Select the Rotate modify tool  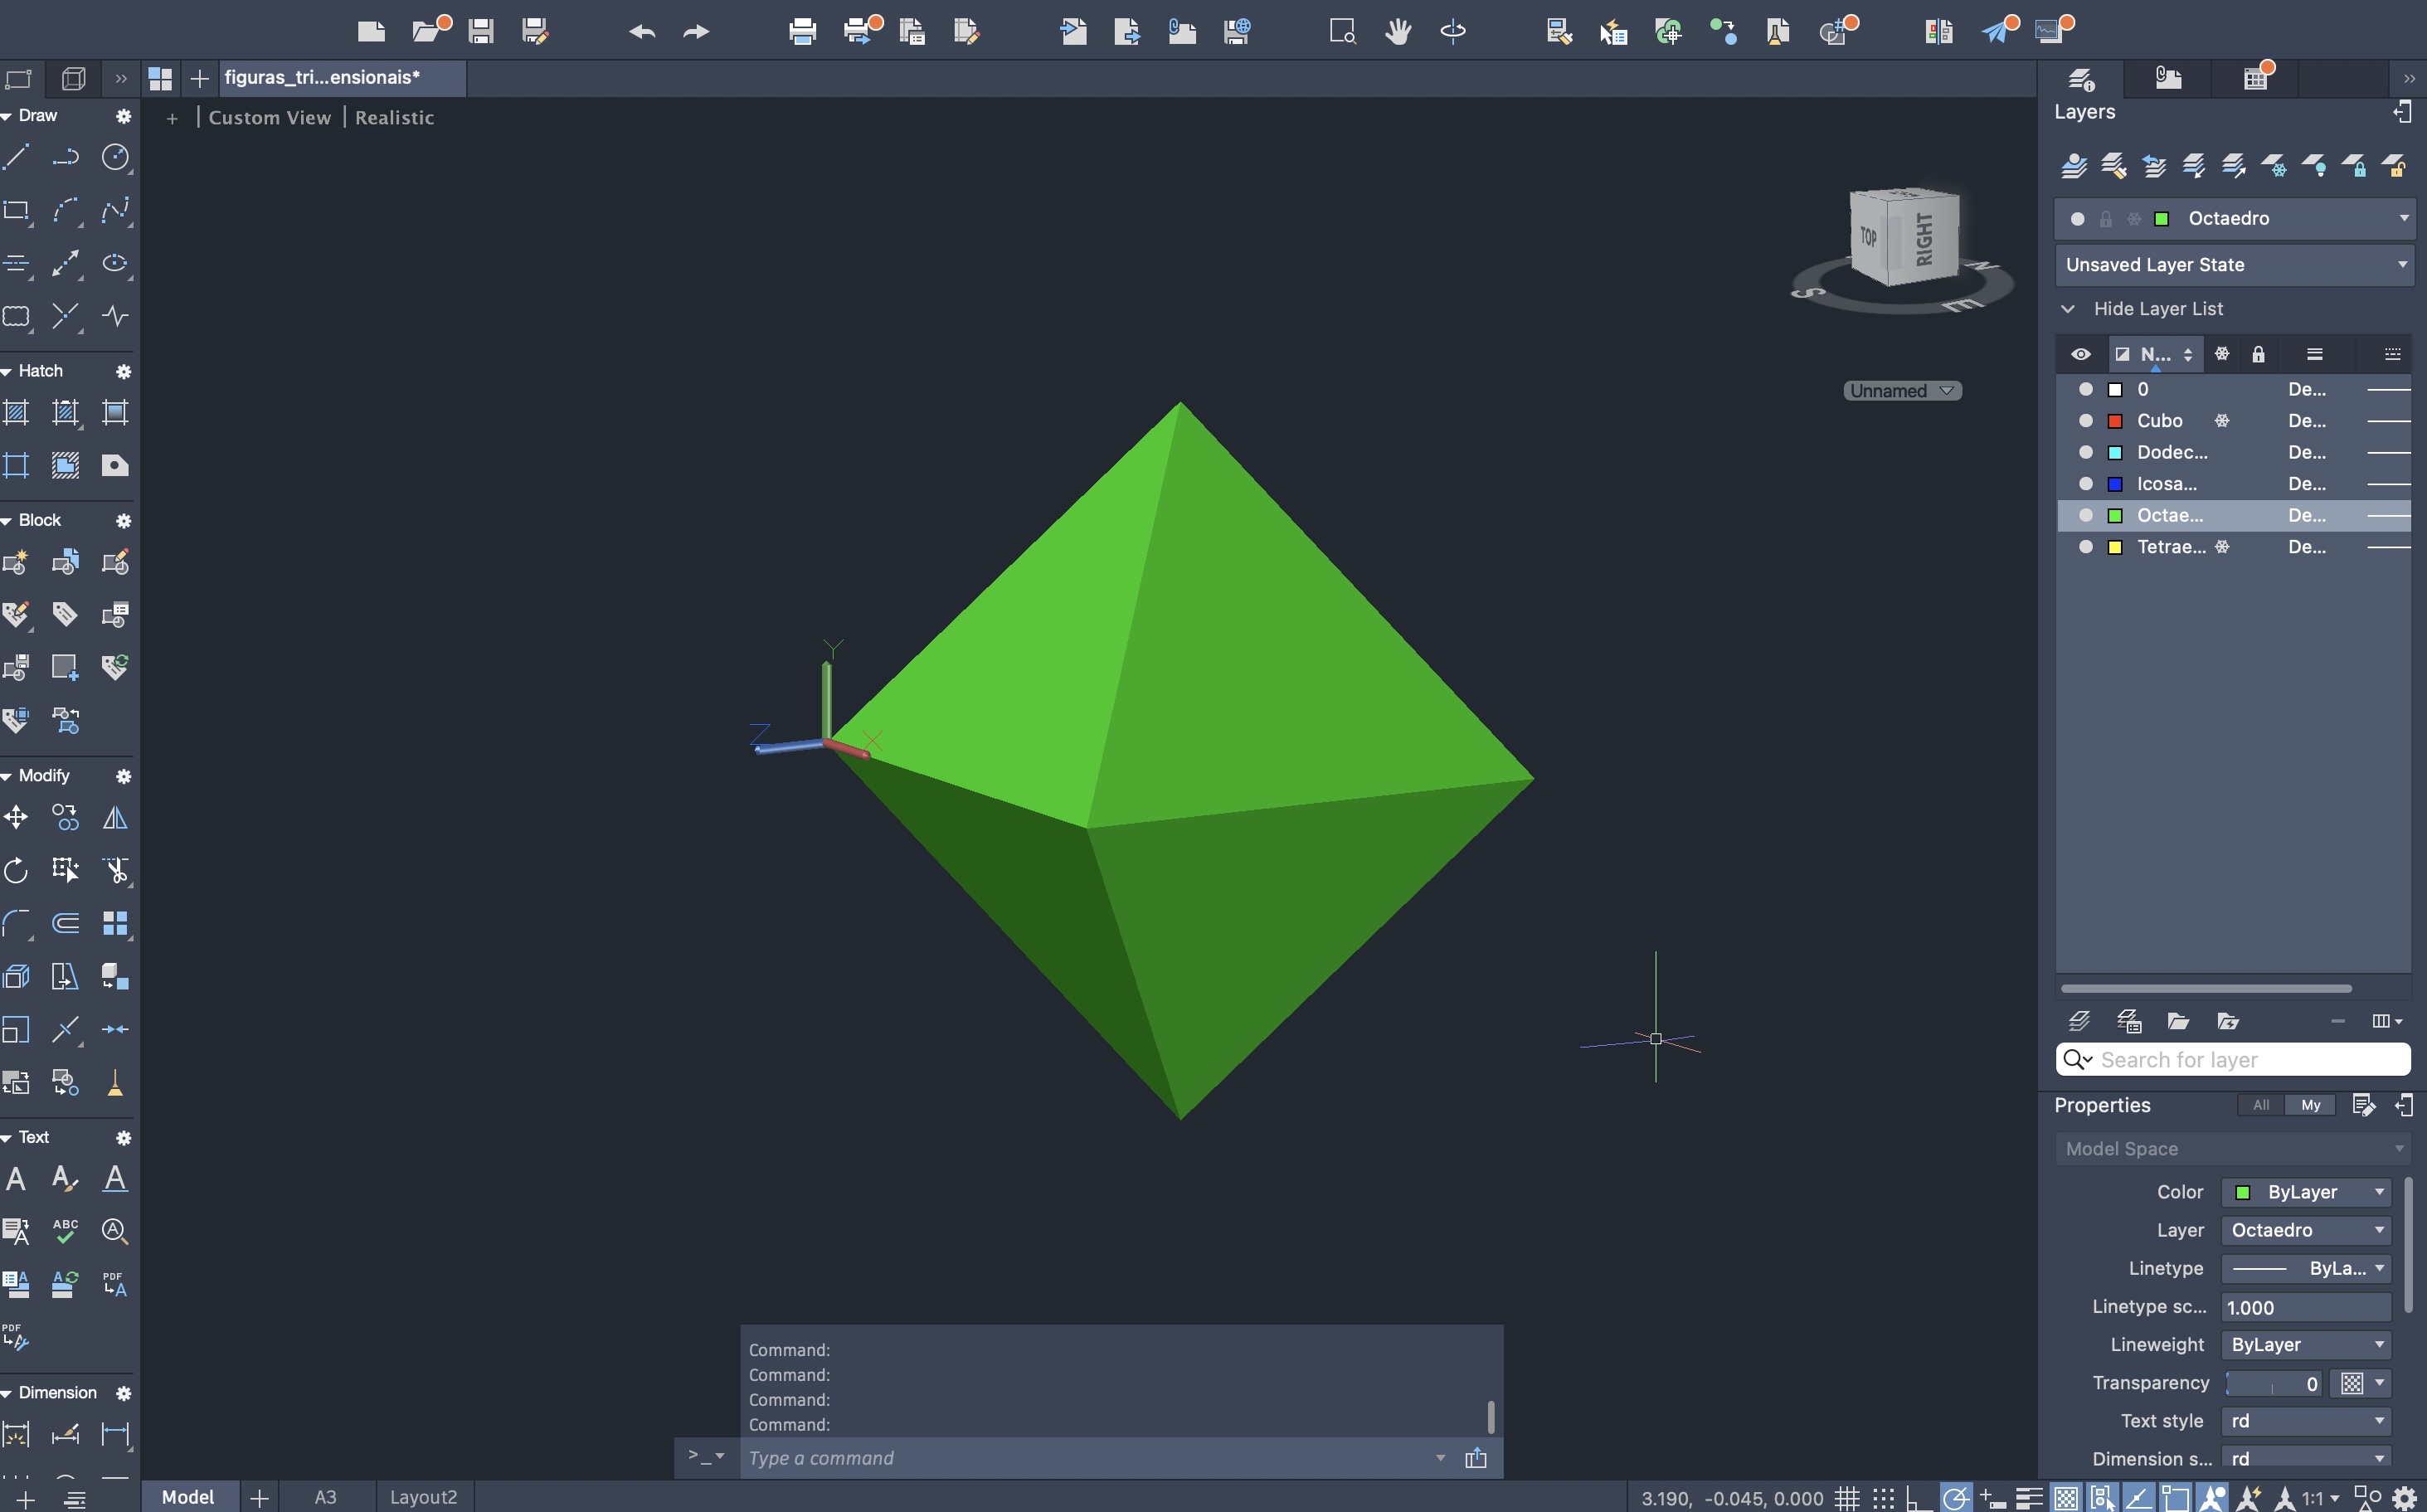16,870
